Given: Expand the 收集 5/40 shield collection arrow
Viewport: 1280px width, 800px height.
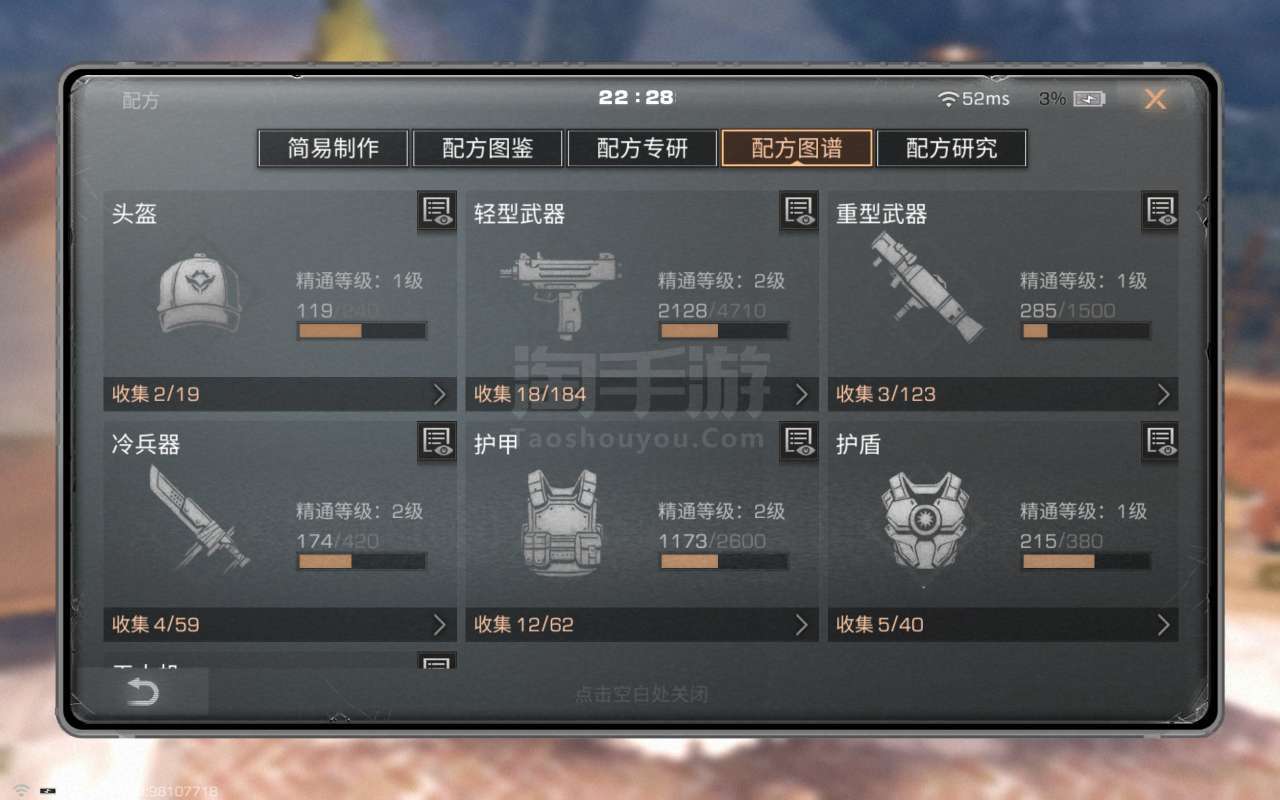Looking at the screenshot, I should click(x=1163, y=624).
